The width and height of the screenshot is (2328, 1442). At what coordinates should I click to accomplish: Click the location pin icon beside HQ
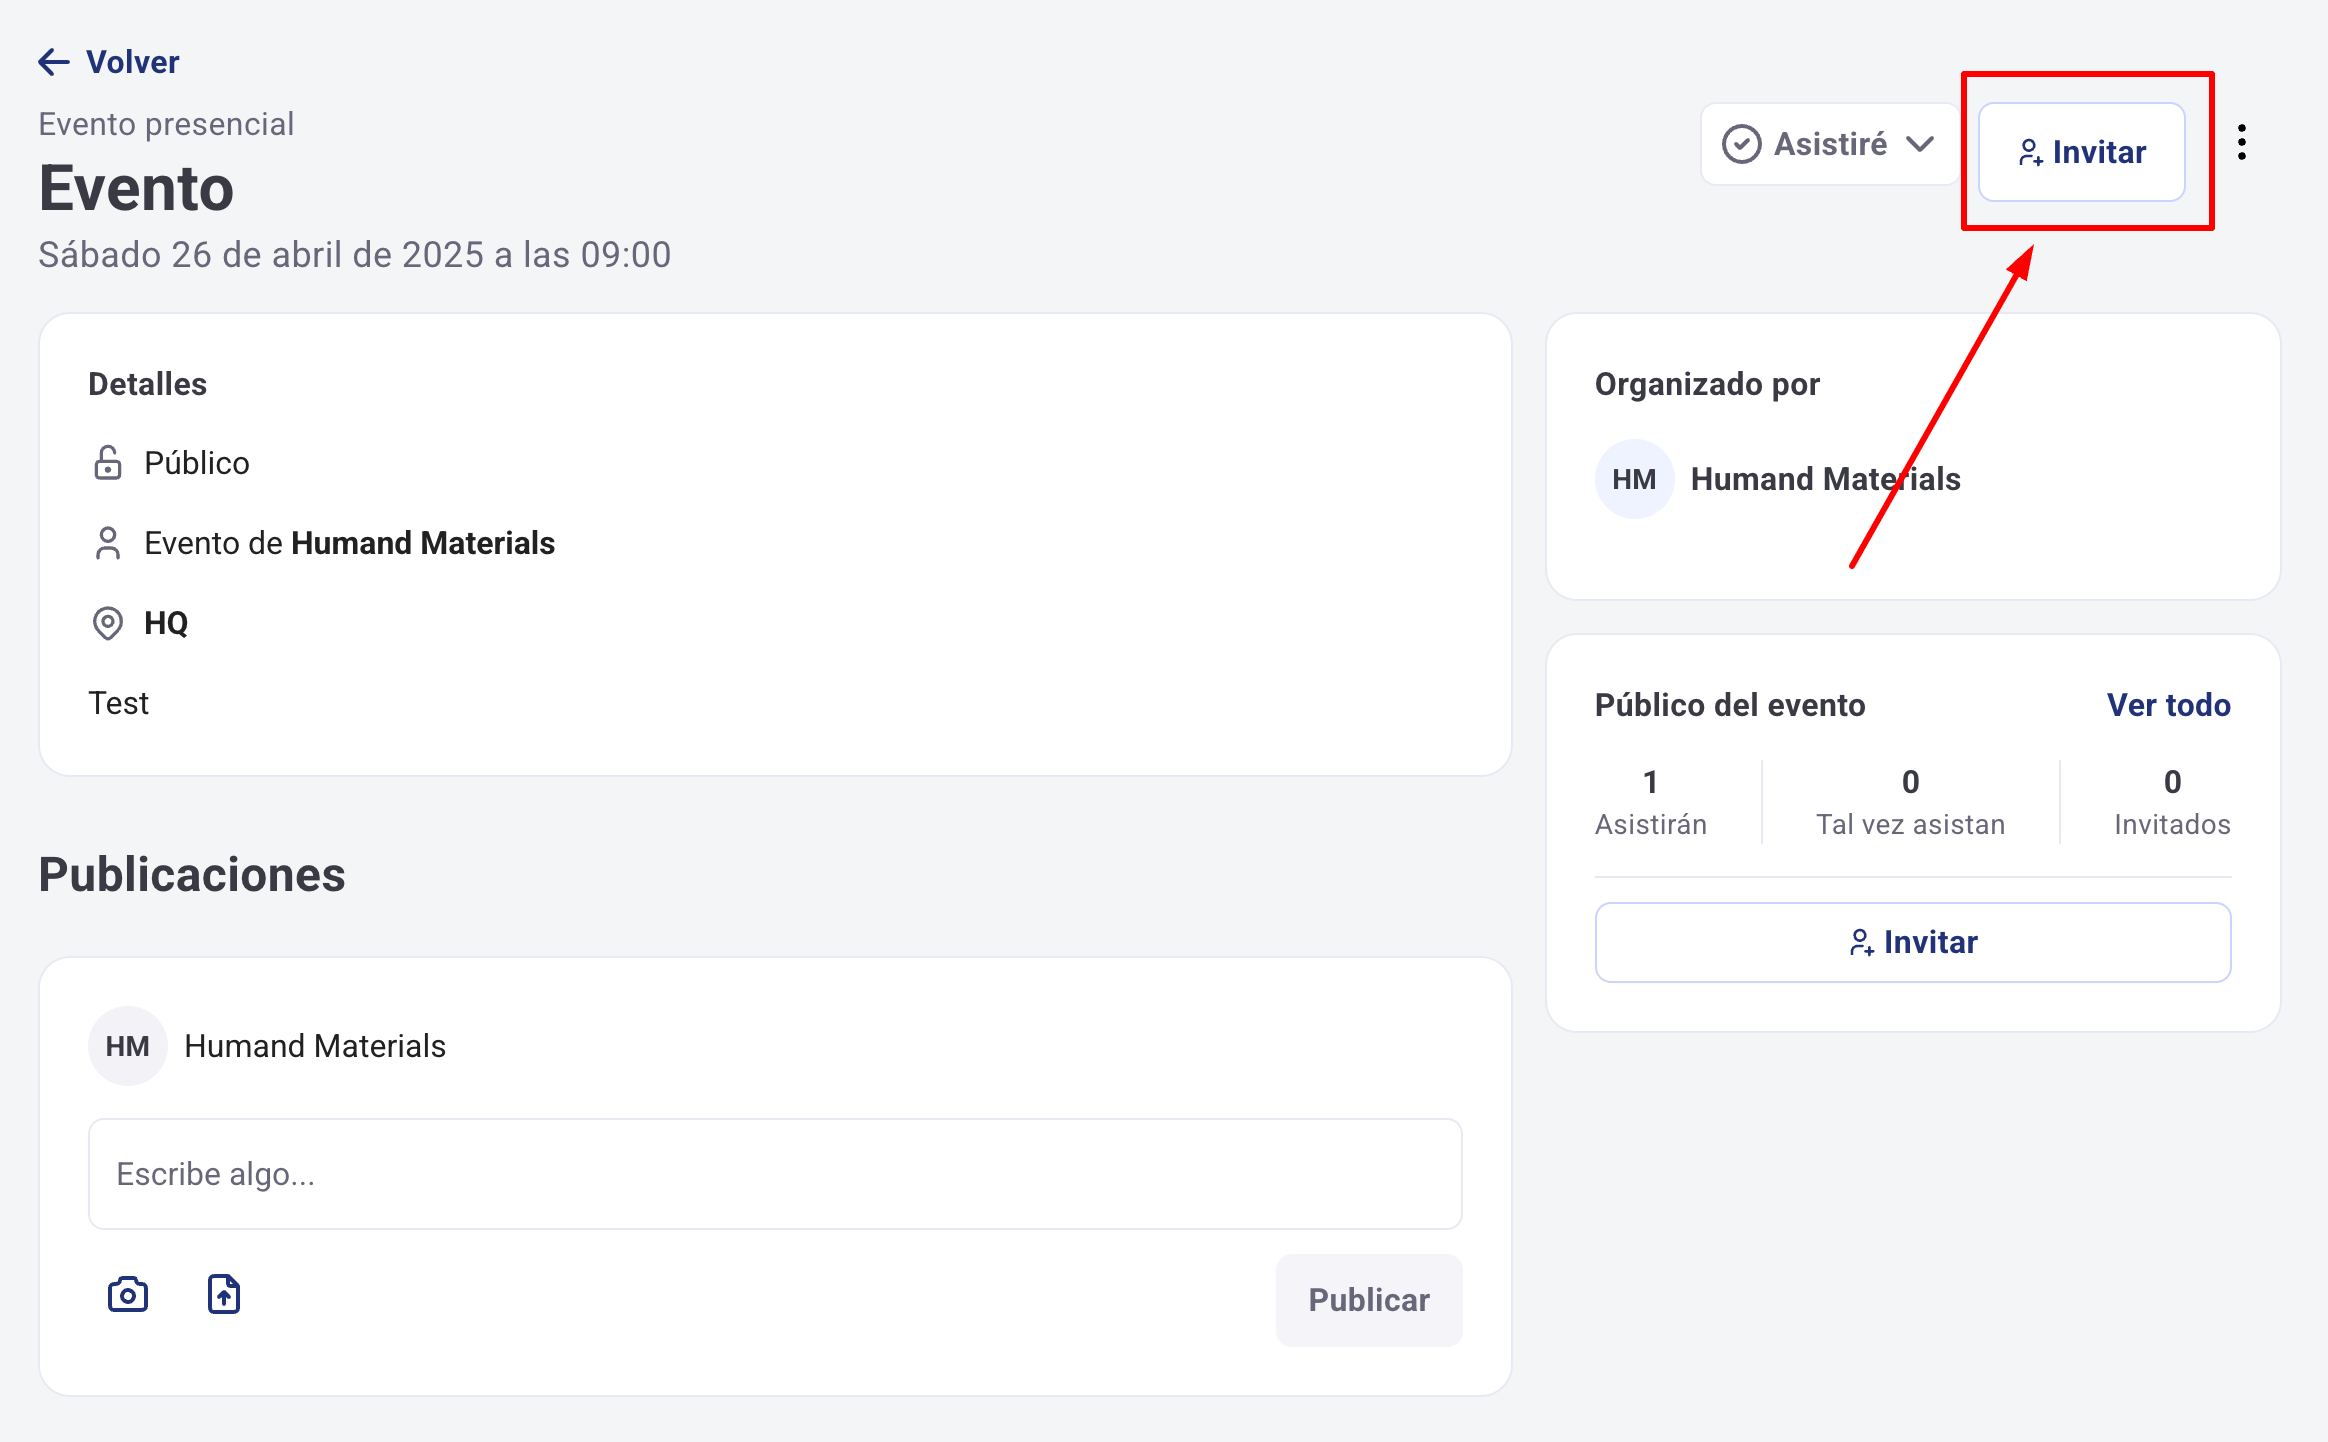pyautogui.click(x=108, y=623)
